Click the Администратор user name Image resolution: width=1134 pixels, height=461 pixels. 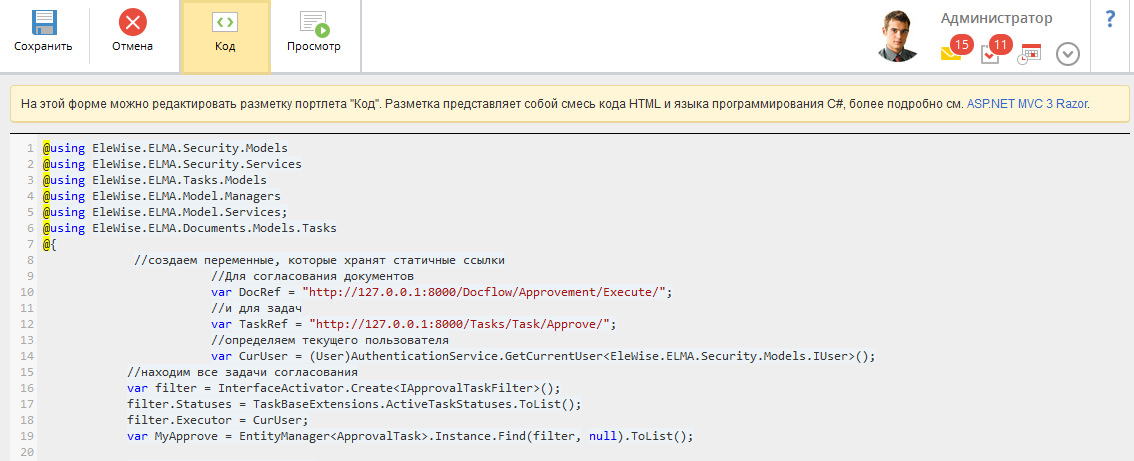pyautogui.click(x=996, y=18)
